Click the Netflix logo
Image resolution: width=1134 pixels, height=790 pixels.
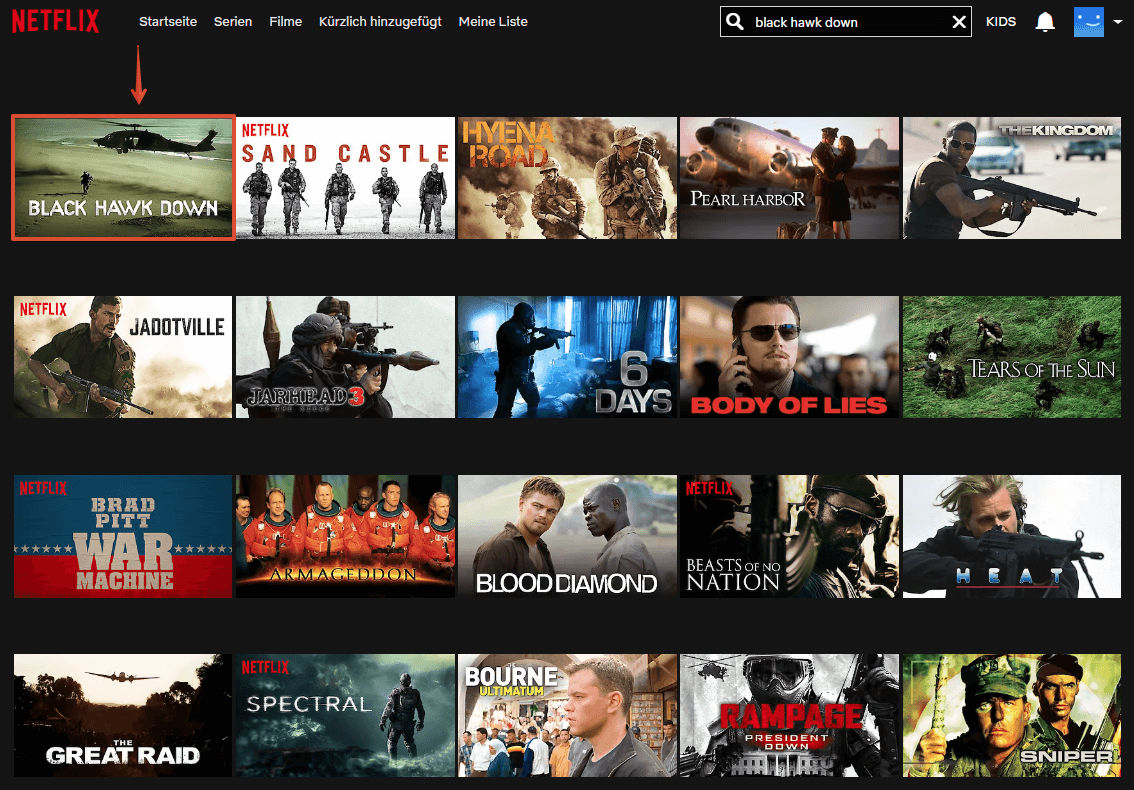pyautogui.click(x=56, y=21)
